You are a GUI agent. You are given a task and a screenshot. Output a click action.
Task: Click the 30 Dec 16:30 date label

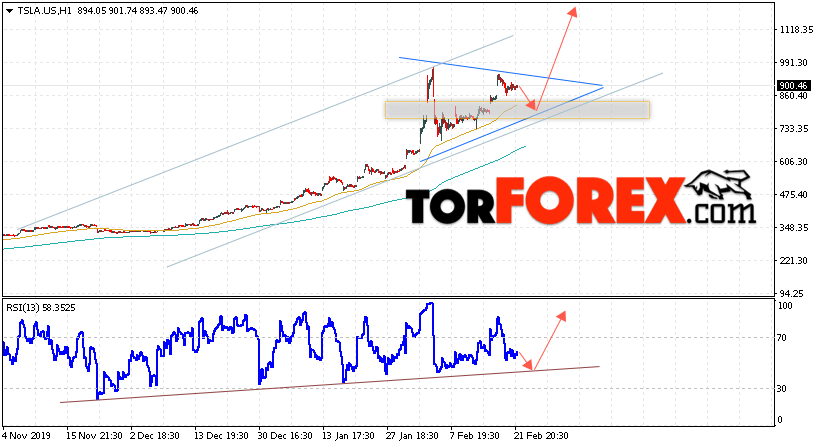(285, 436)
